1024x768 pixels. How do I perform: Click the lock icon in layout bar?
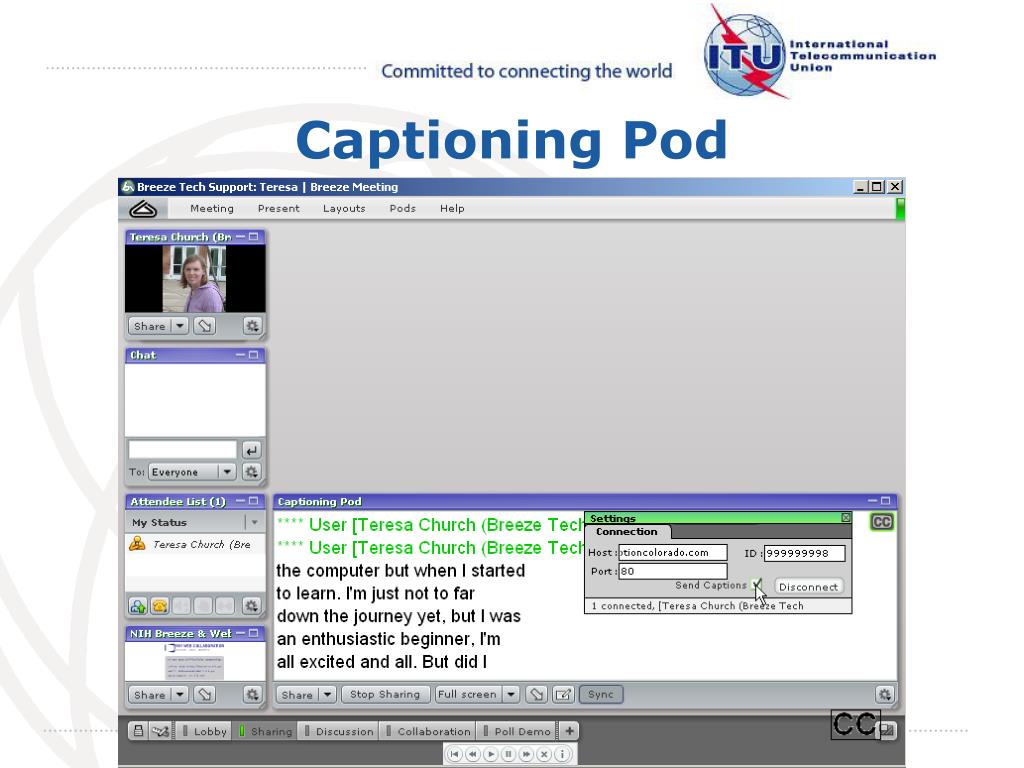[138, 731]
